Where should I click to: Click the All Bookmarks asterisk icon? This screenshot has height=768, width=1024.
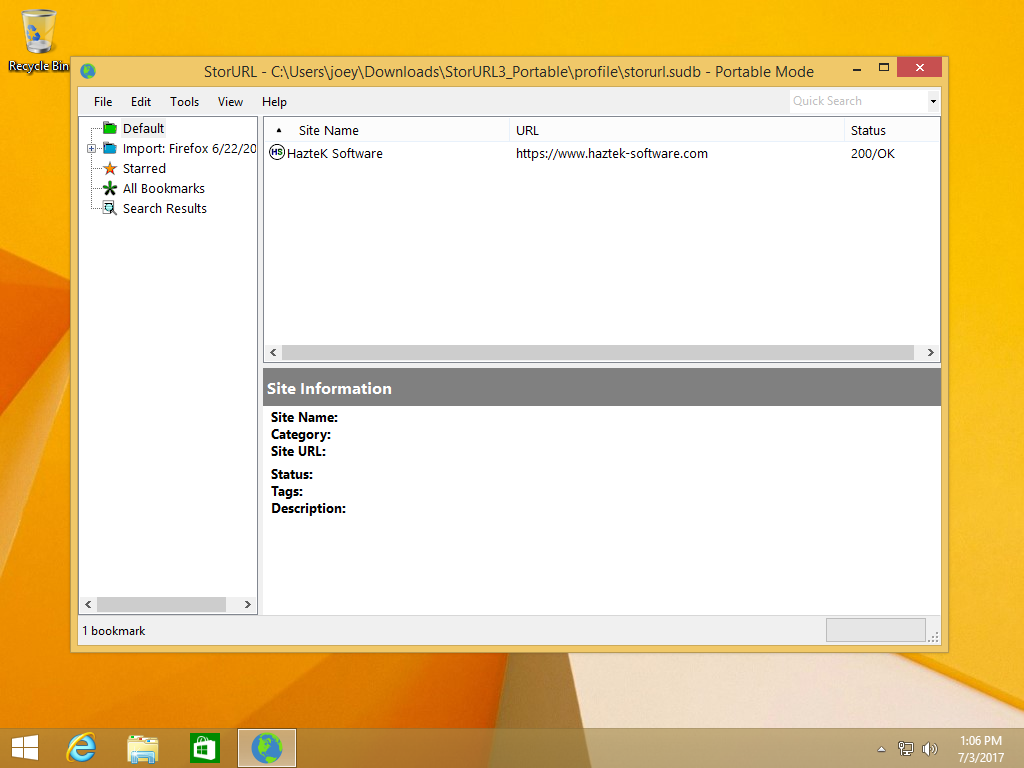(110, 188)
